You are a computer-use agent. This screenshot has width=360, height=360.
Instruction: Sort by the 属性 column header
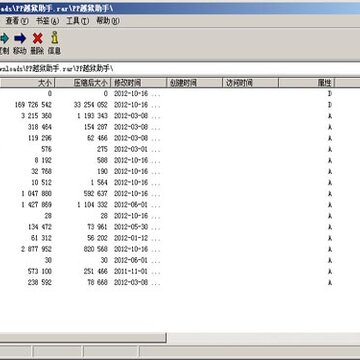point(307,83)
